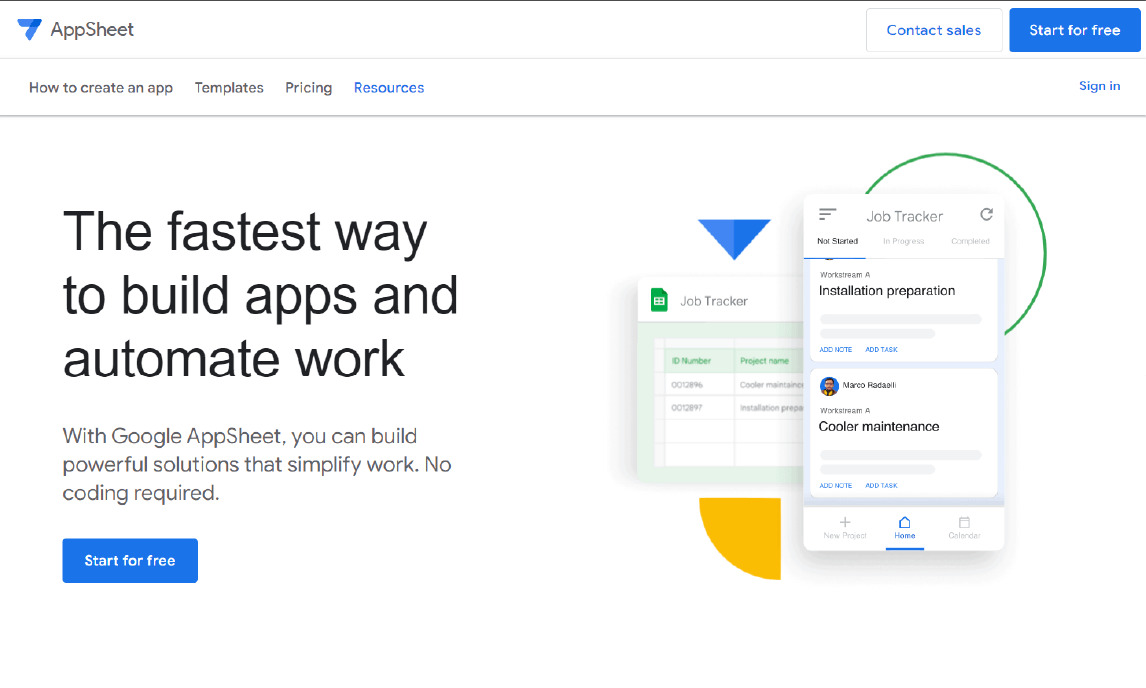
Task: Click the 'Installation preparation' card title
Action: point(887,291)
